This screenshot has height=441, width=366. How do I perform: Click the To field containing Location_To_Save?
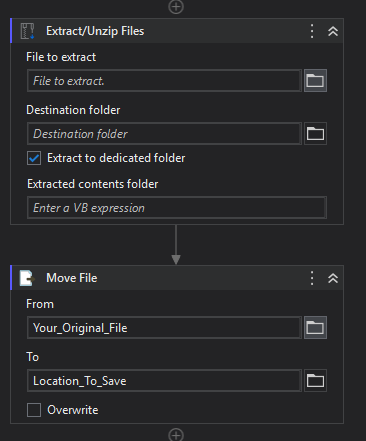click(164, 381)
